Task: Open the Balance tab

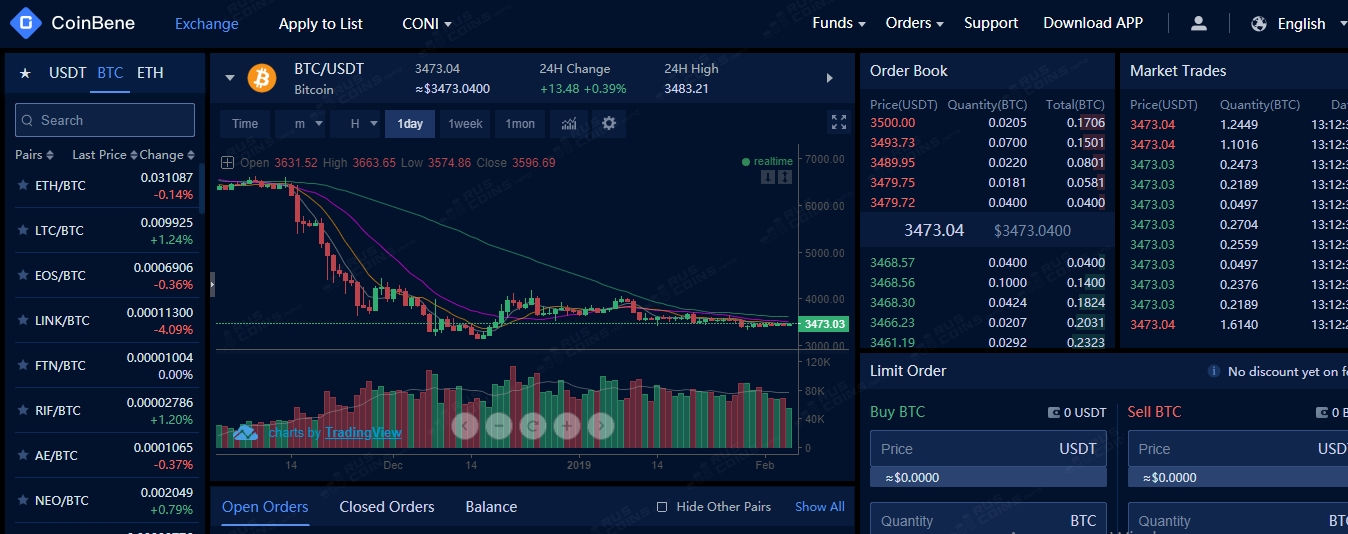Action: click(491, 507)
